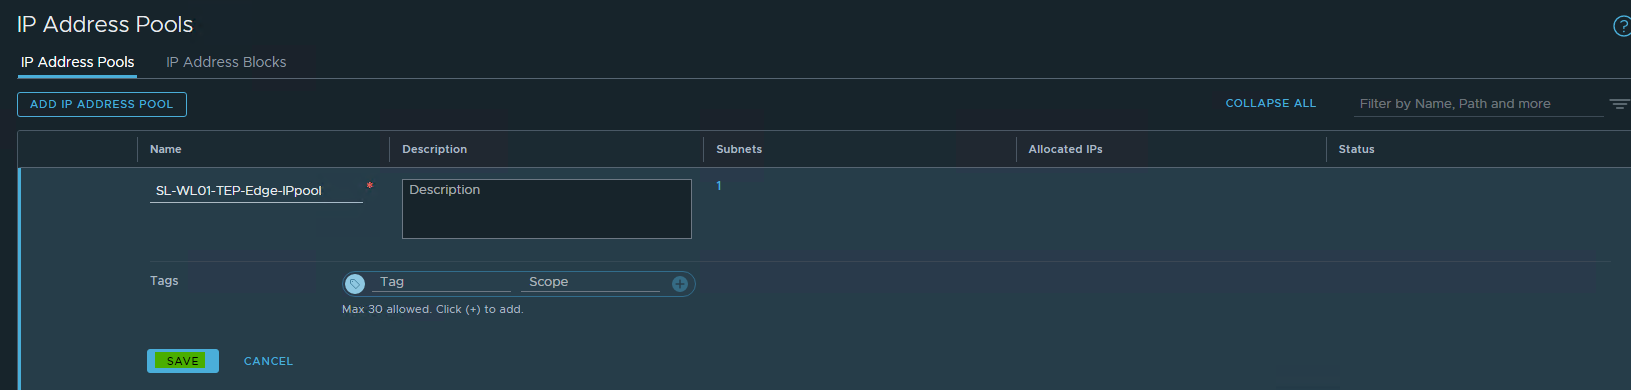This screenshot has height=390, width=1631.
Task: Click the Tags label
Action: coord(164,281)
